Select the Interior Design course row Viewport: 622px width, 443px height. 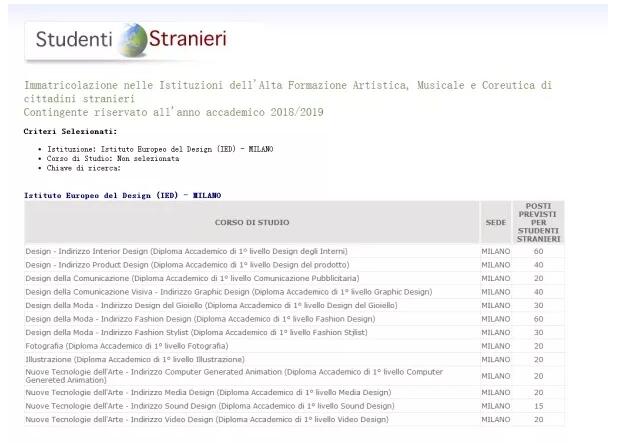click(x=294, y=251)
